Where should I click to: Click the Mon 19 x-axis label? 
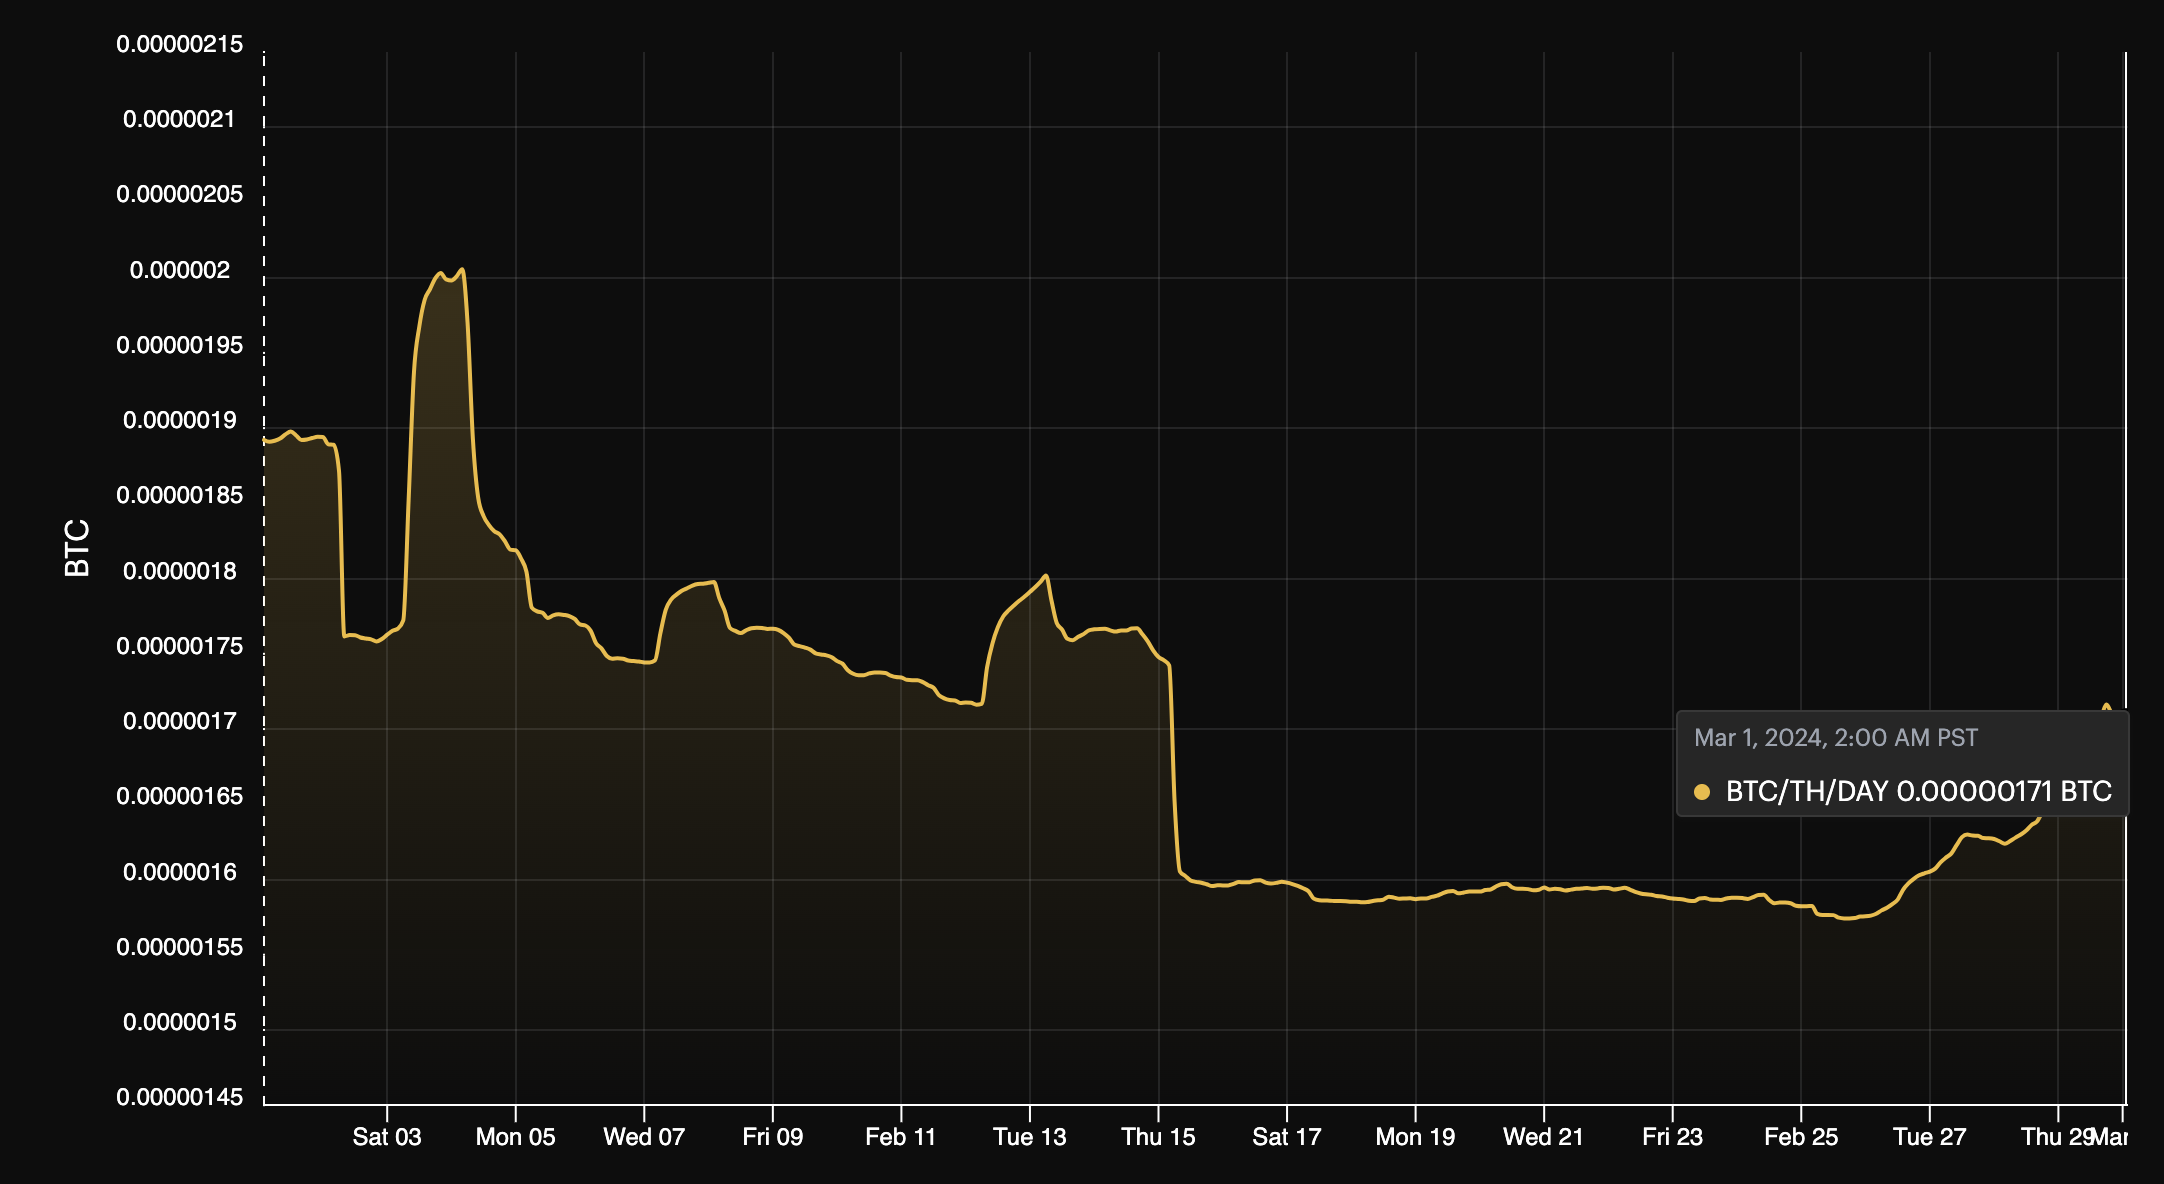pyautogui.click(x=1415, y=1137)
